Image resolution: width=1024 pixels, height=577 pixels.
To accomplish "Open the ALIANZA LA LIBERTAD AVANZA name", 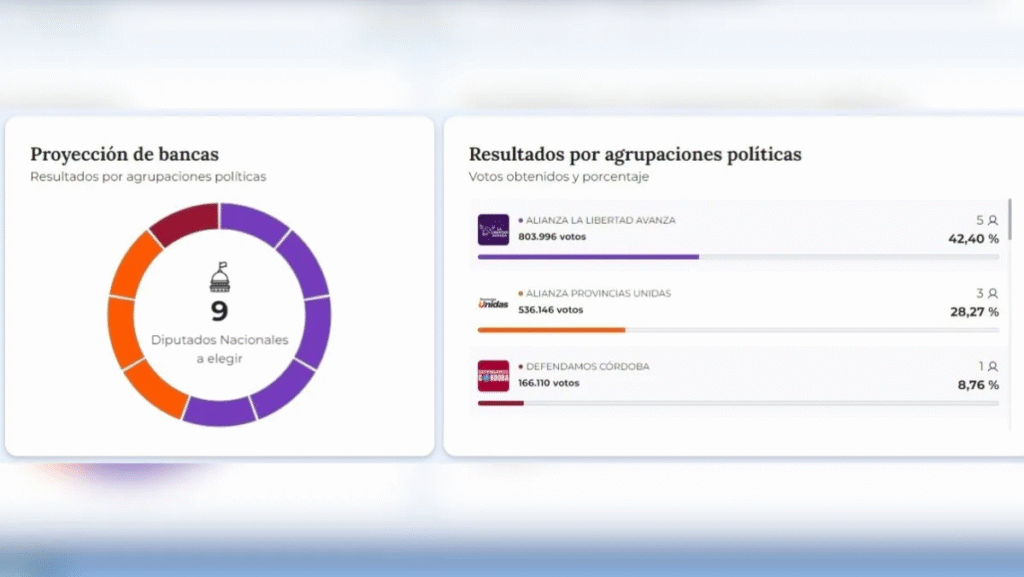I will 600,220.
